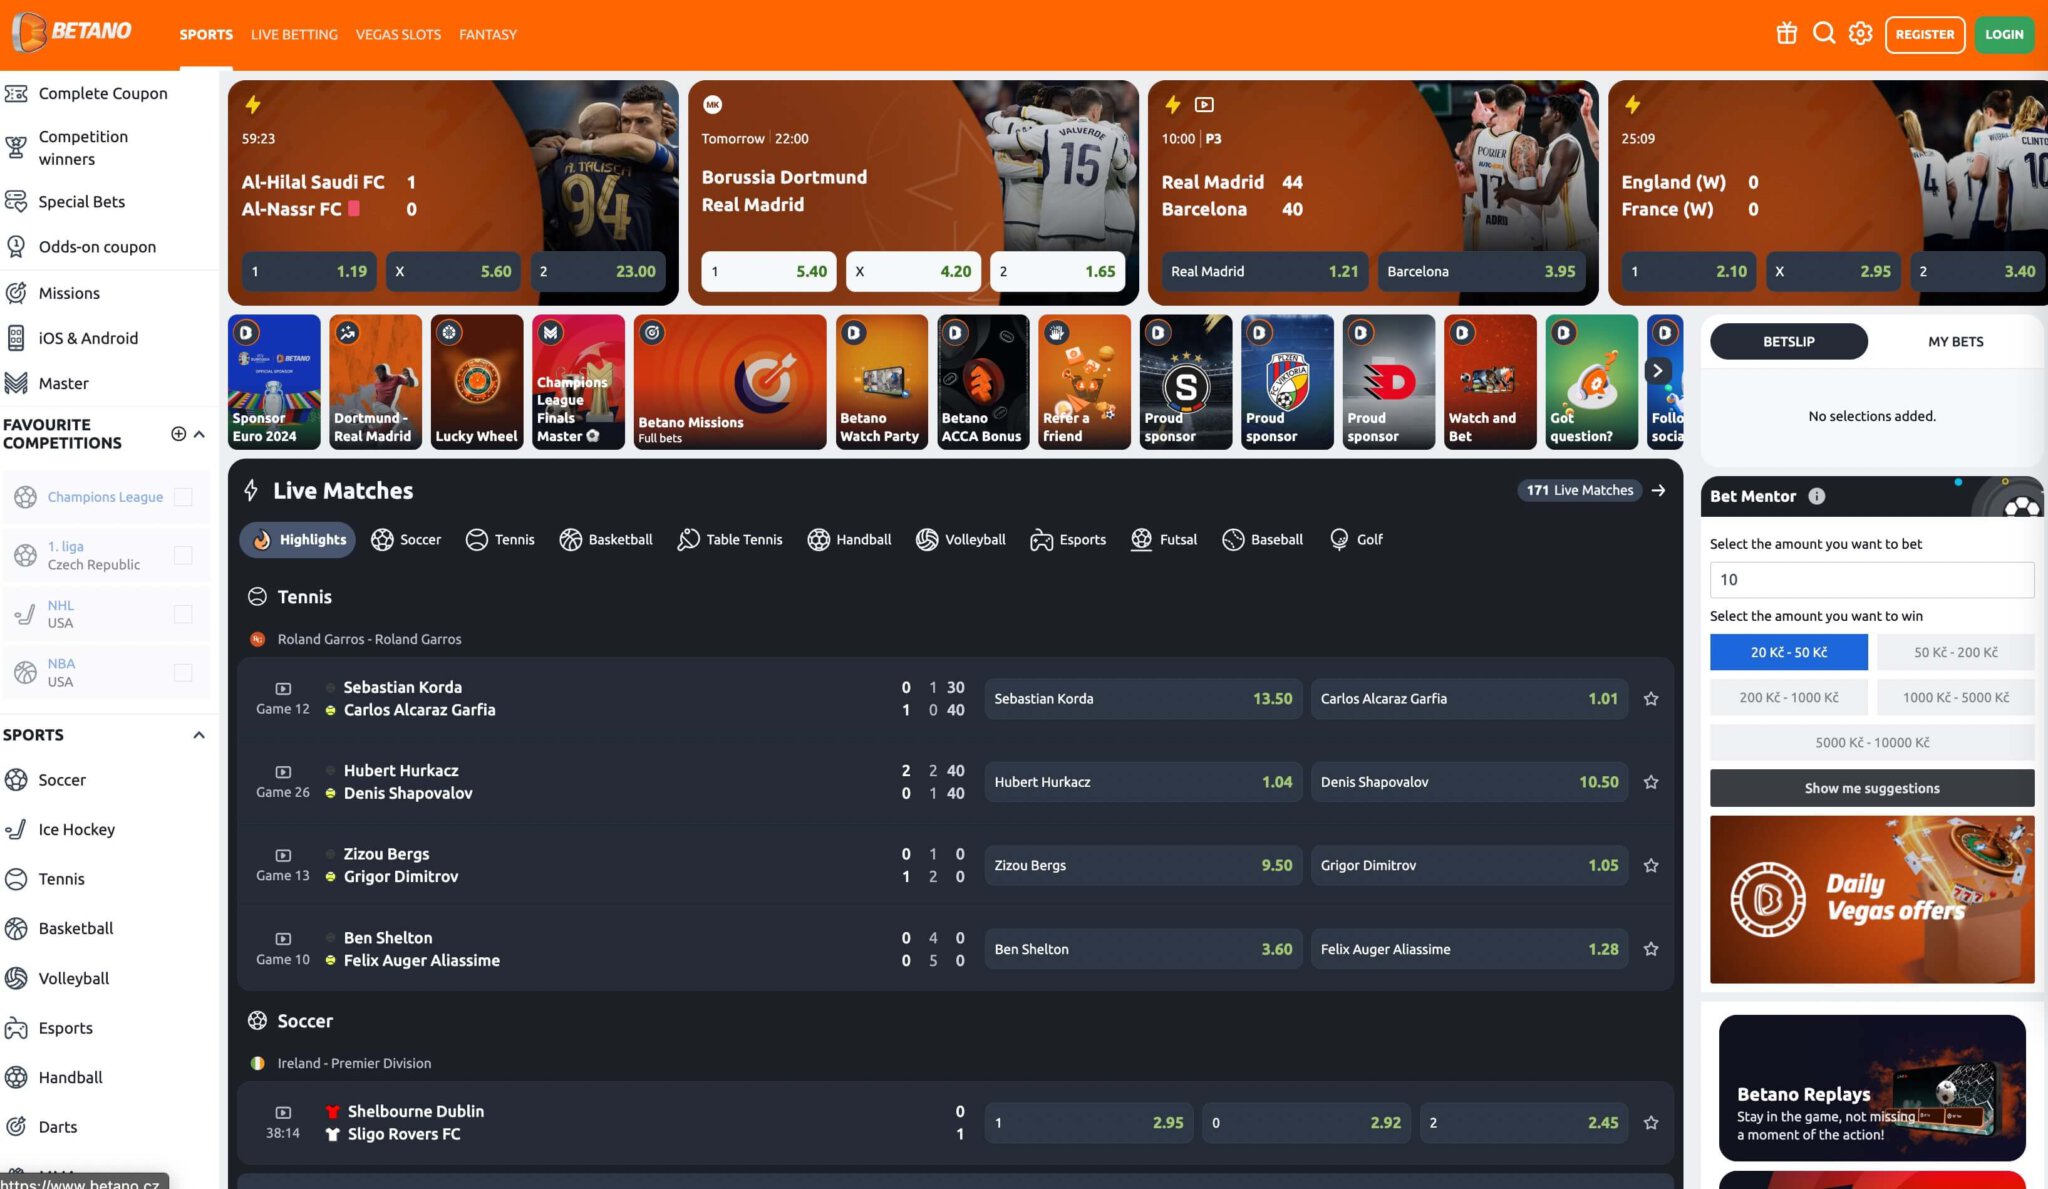Select the 5000 Kč - 10000 Kč win amount

[x=1872, y=742]
